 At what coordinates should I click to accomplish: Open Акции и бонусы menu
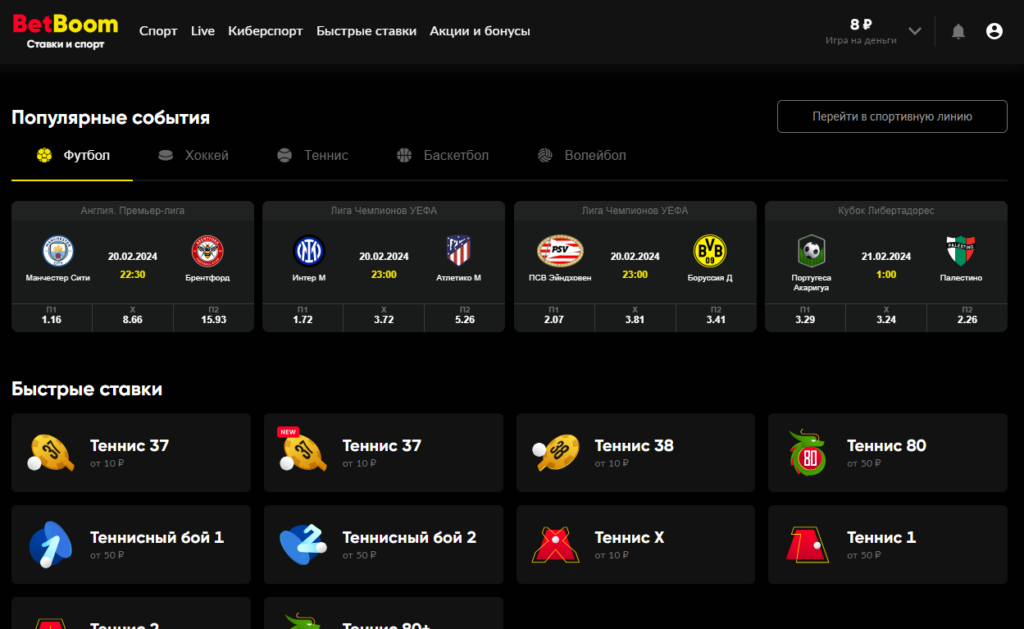tap(479, 31)
